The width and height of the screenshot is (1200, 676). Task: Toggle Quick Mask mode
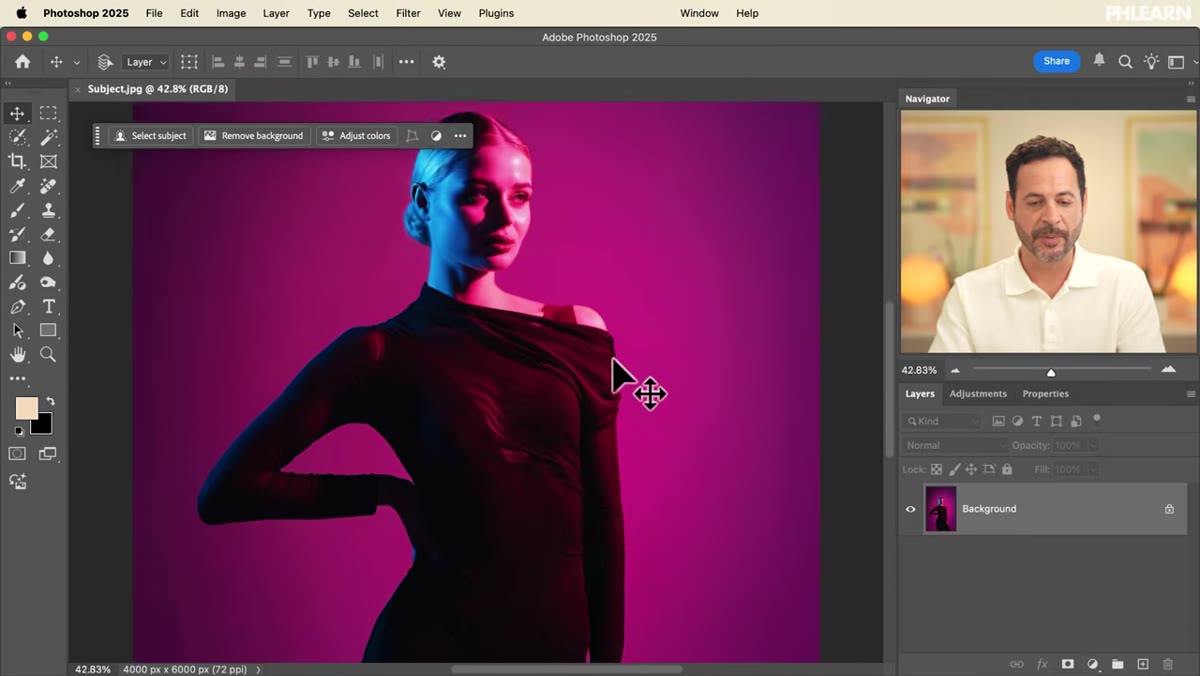point(17,454)
